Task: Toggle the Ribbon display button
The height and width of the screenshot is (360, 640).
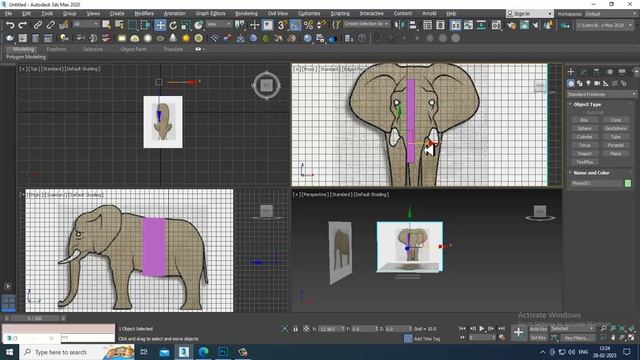Action: [x=456, y=25]
